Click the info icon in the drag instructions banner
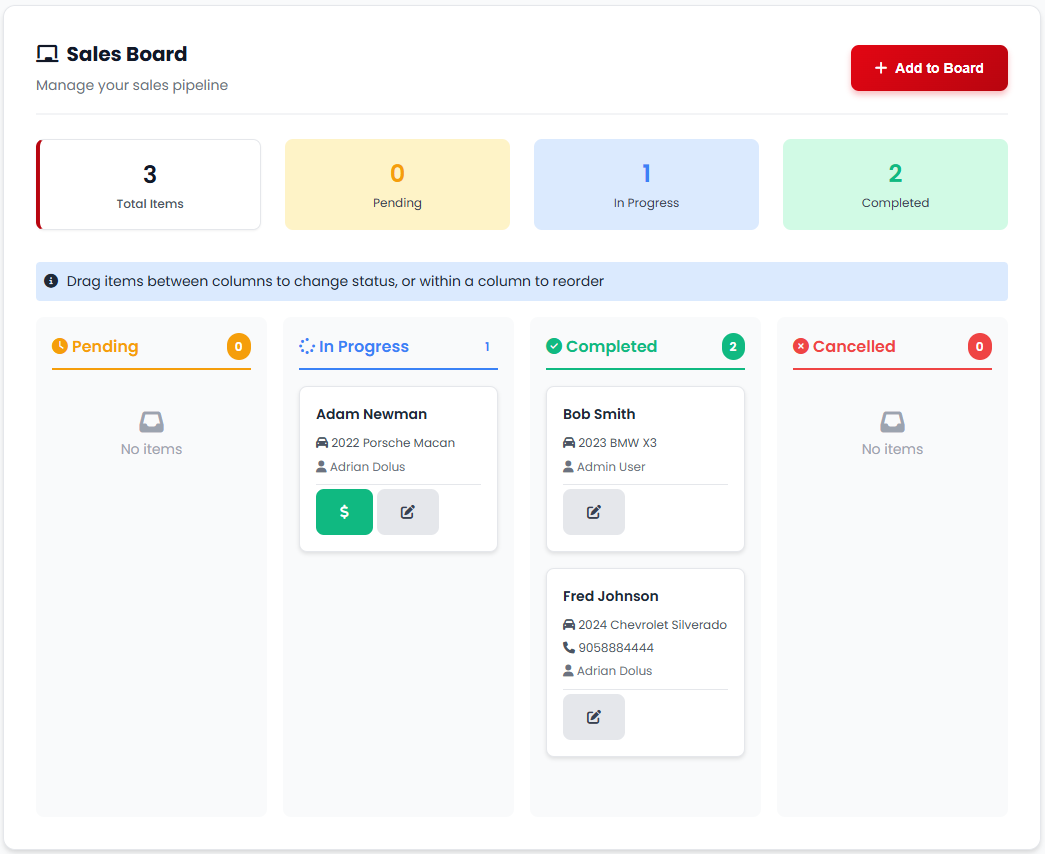This screenshot has width=1045, height=854. click(50, 281)
